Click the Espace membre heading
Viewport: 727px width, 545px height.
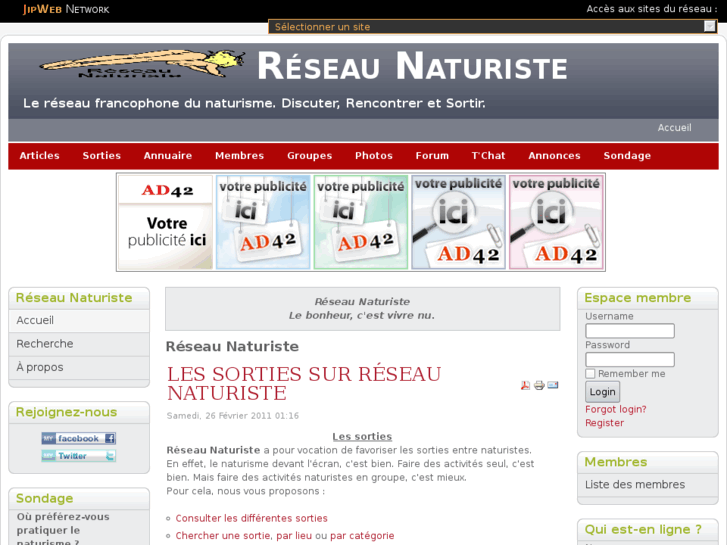point(638,298)
